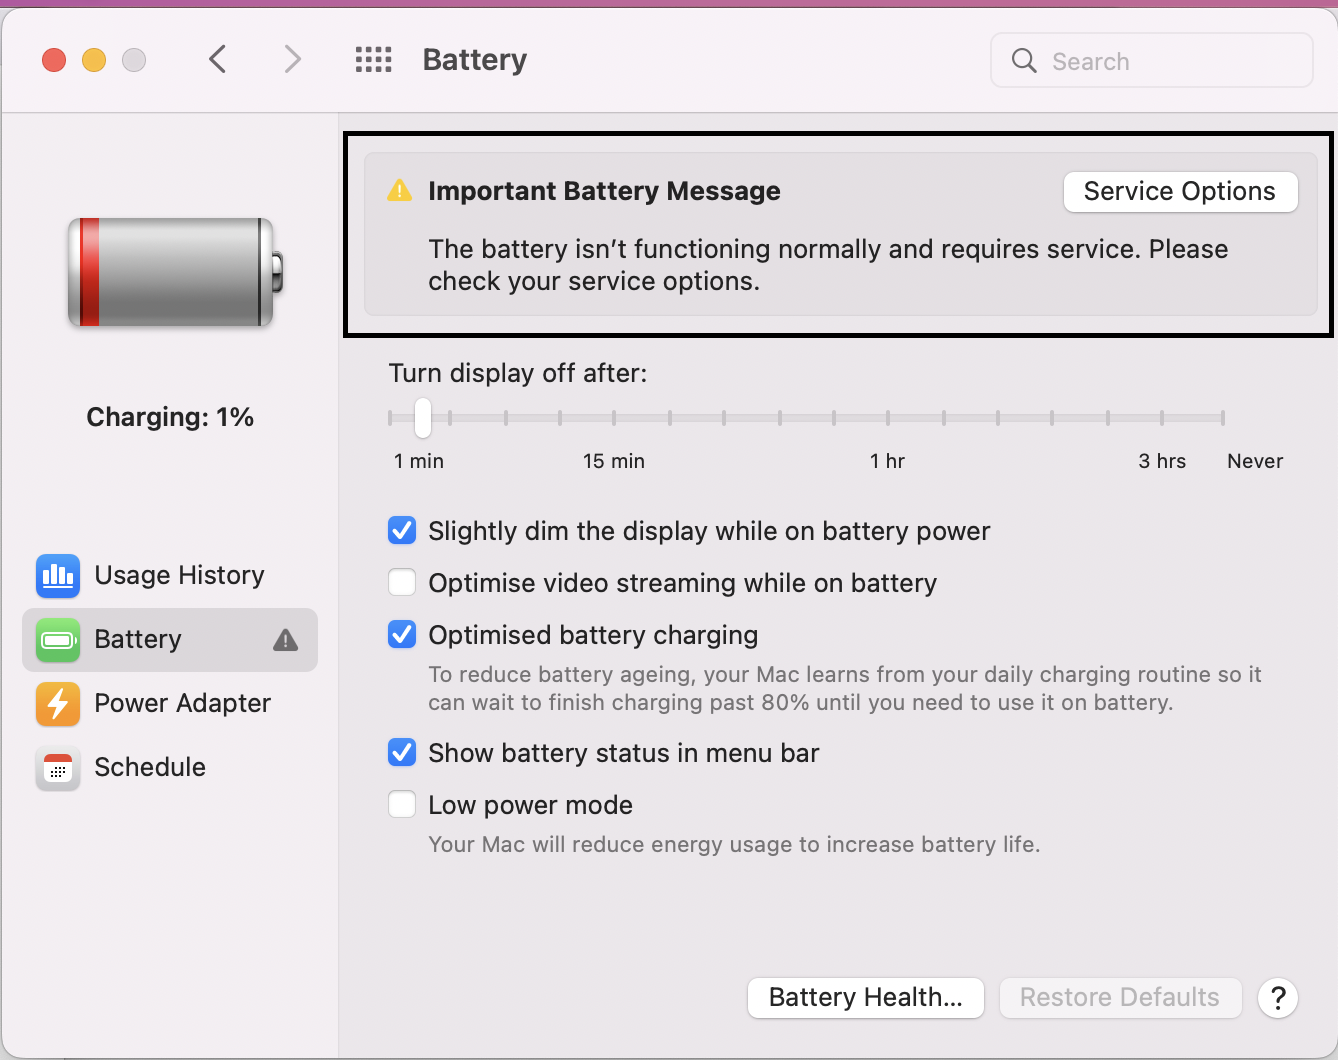Open Usage History bar chart icon

click(58, 575)
